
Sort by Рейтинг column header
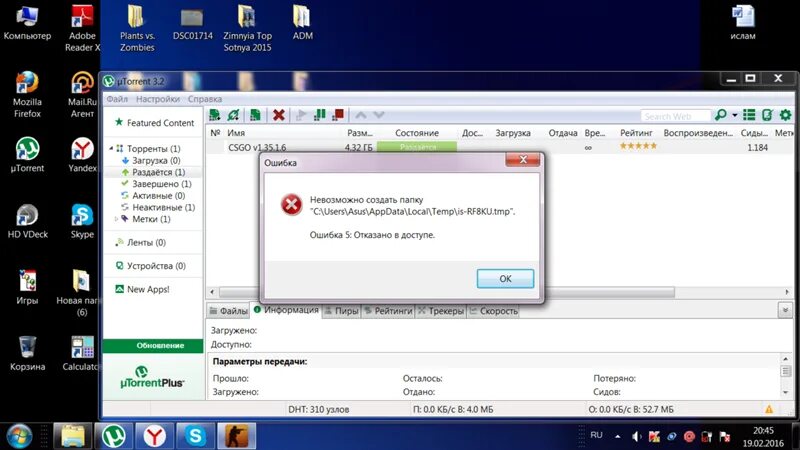(636, 133)
